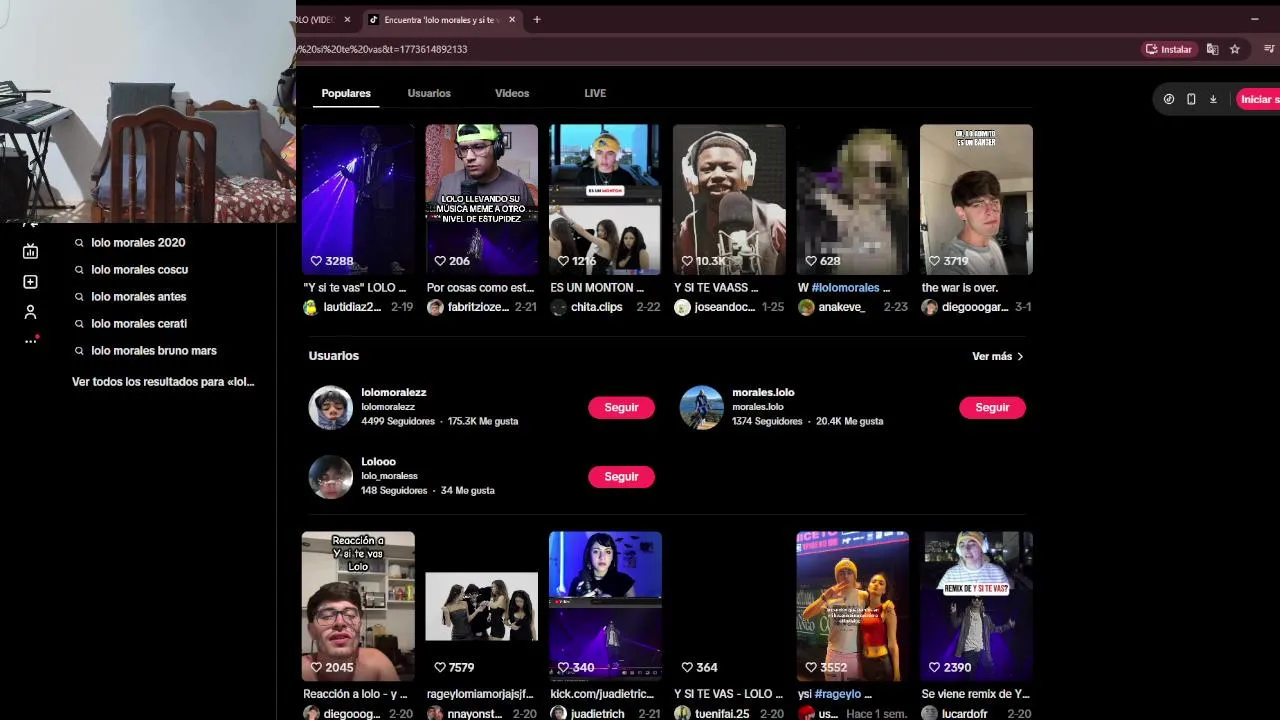Select suggestion 'lolo morales coscu'
This screenshot has width=1280, height=720.
coord(139,270)
